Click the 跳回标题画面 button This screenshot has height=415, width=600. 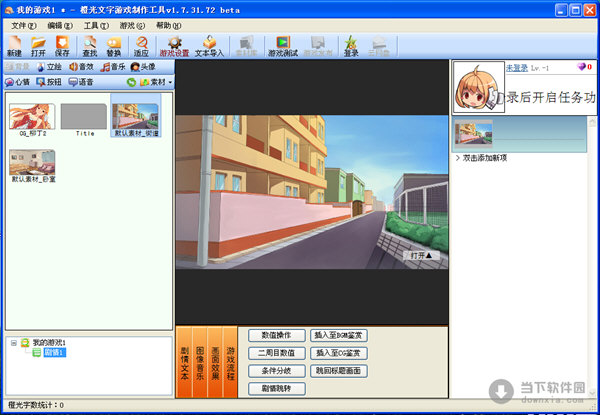tap(339, 371)
